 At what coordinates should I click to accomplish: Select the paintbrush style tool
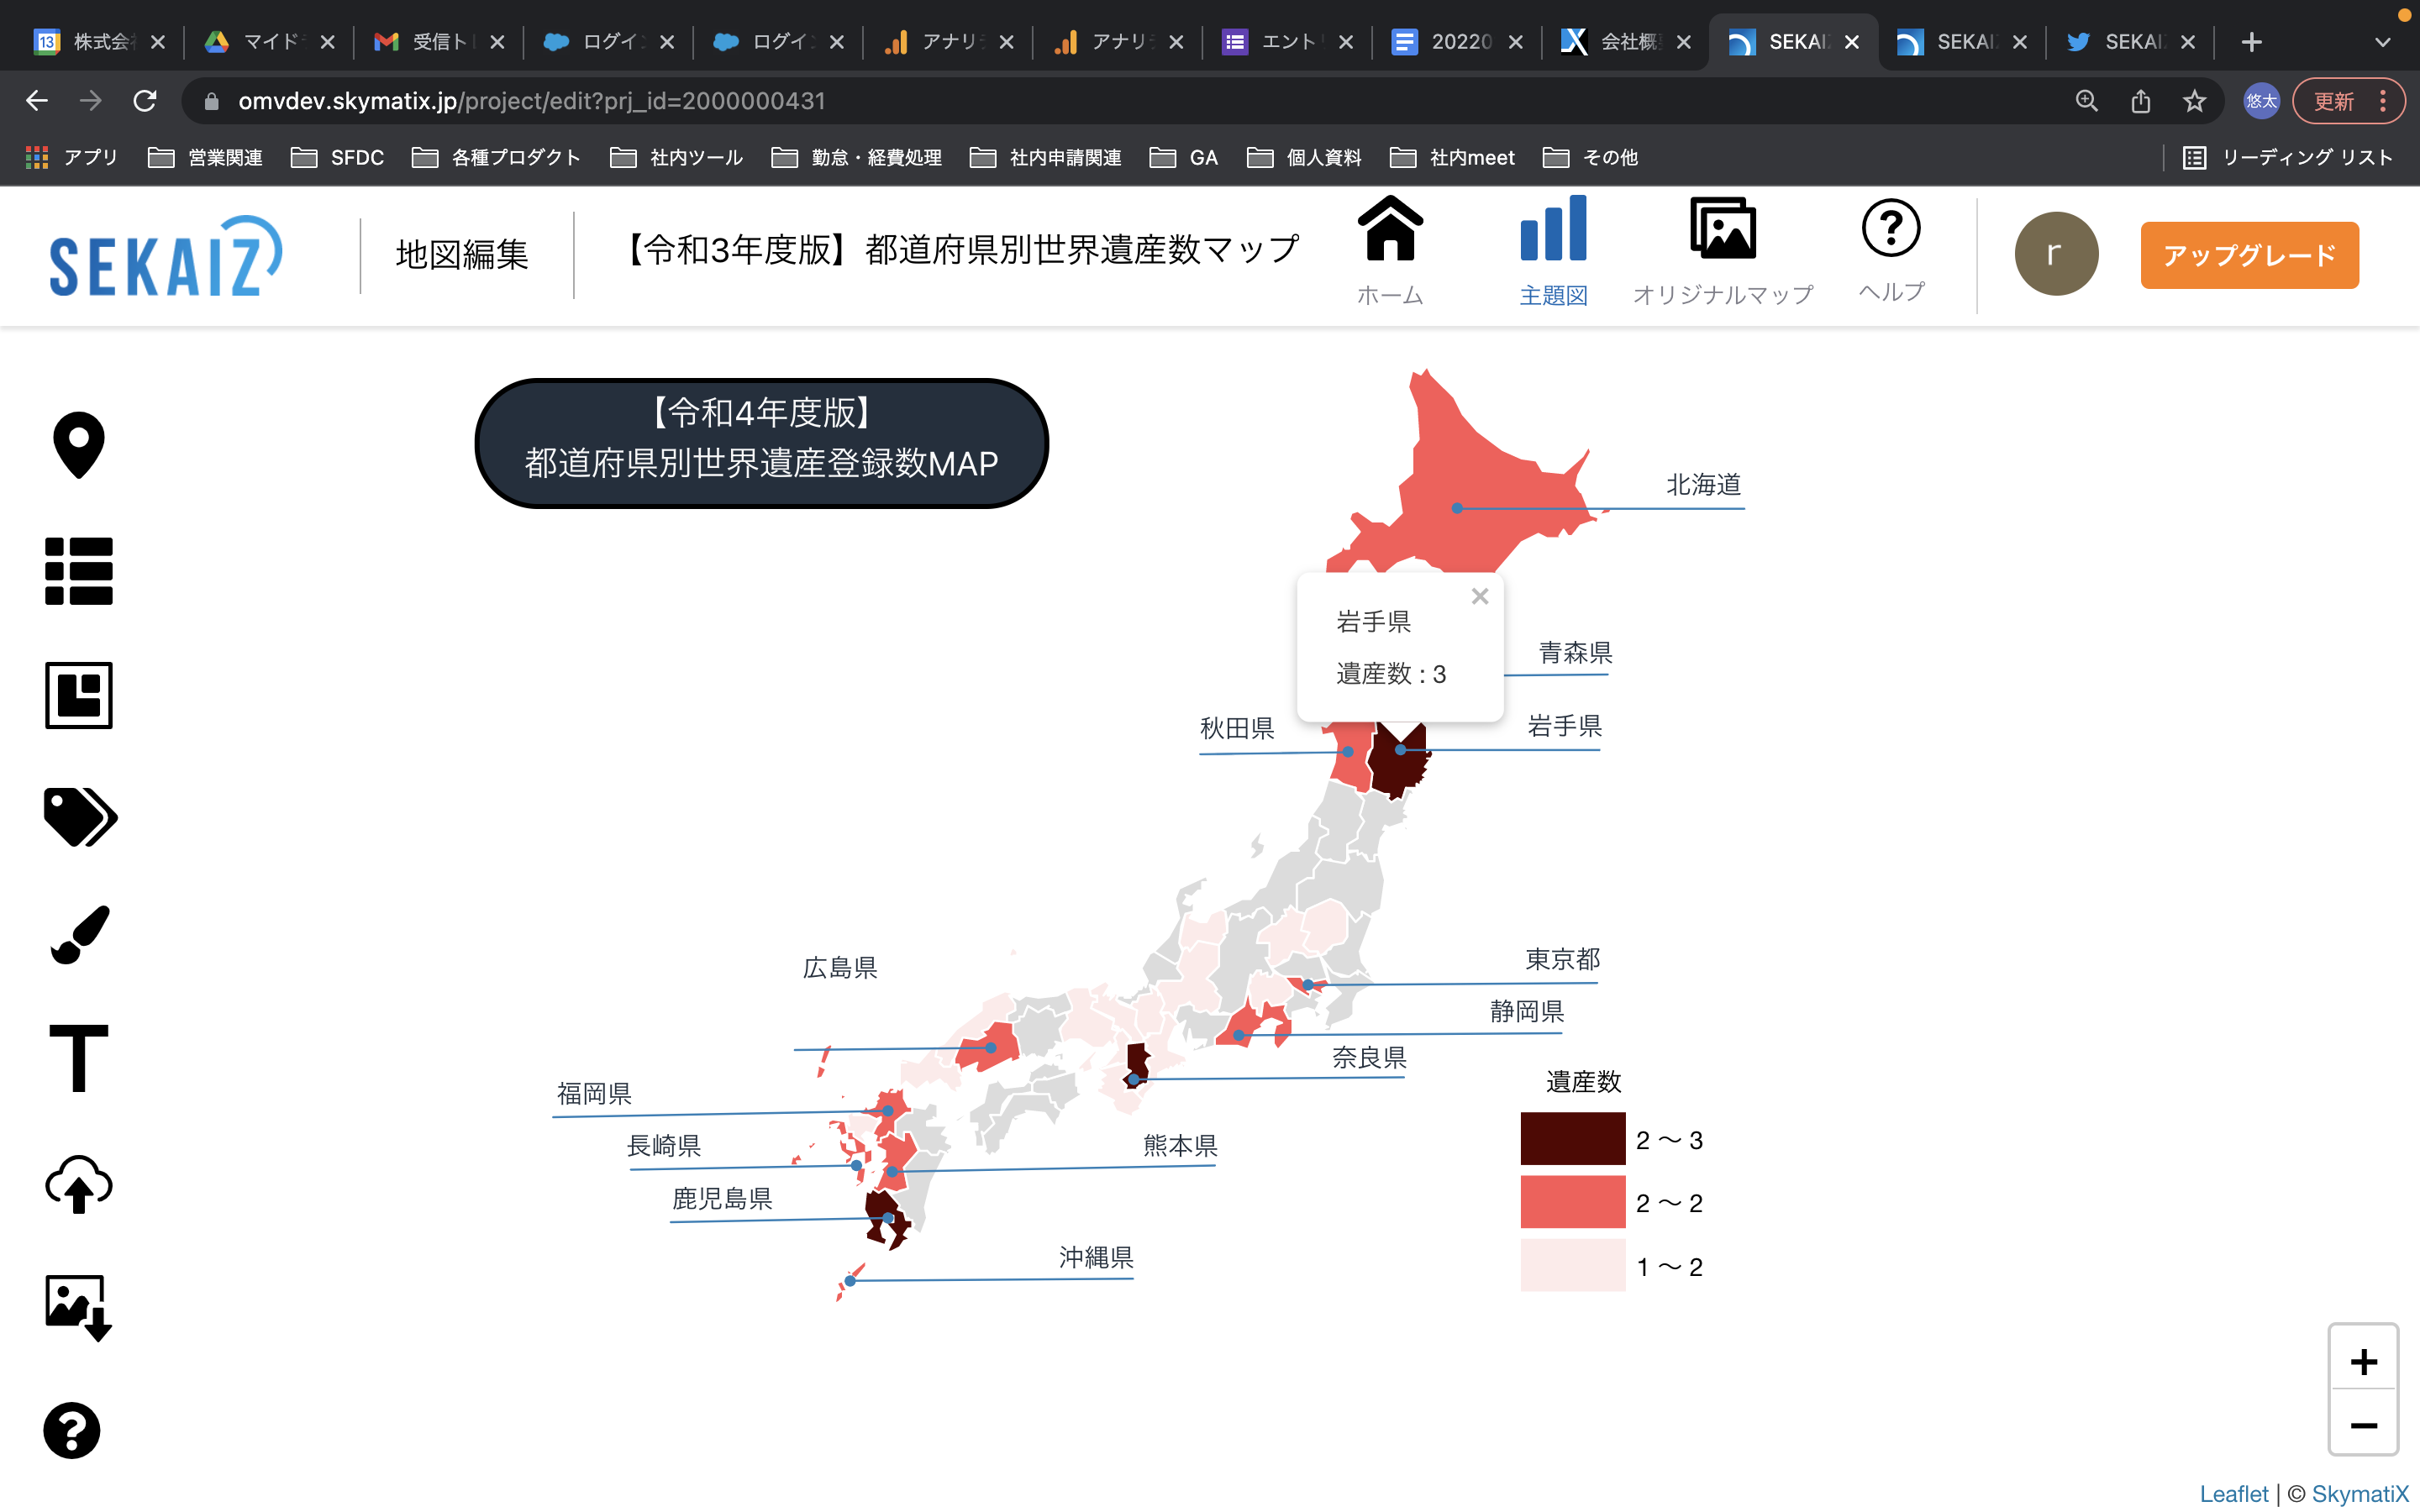coord(80,935)
